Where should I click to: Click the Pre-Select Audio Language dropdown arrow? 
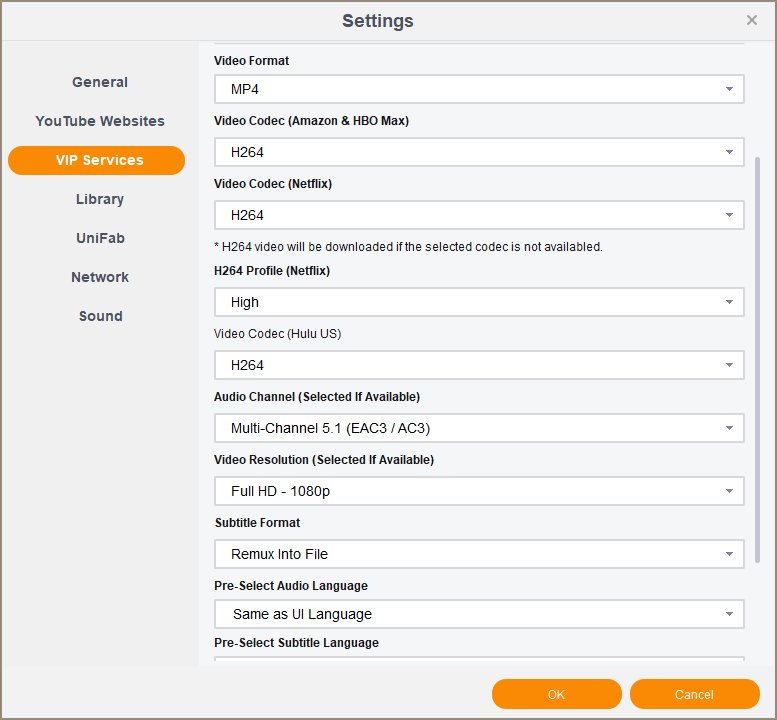click(x=729, y=614)
